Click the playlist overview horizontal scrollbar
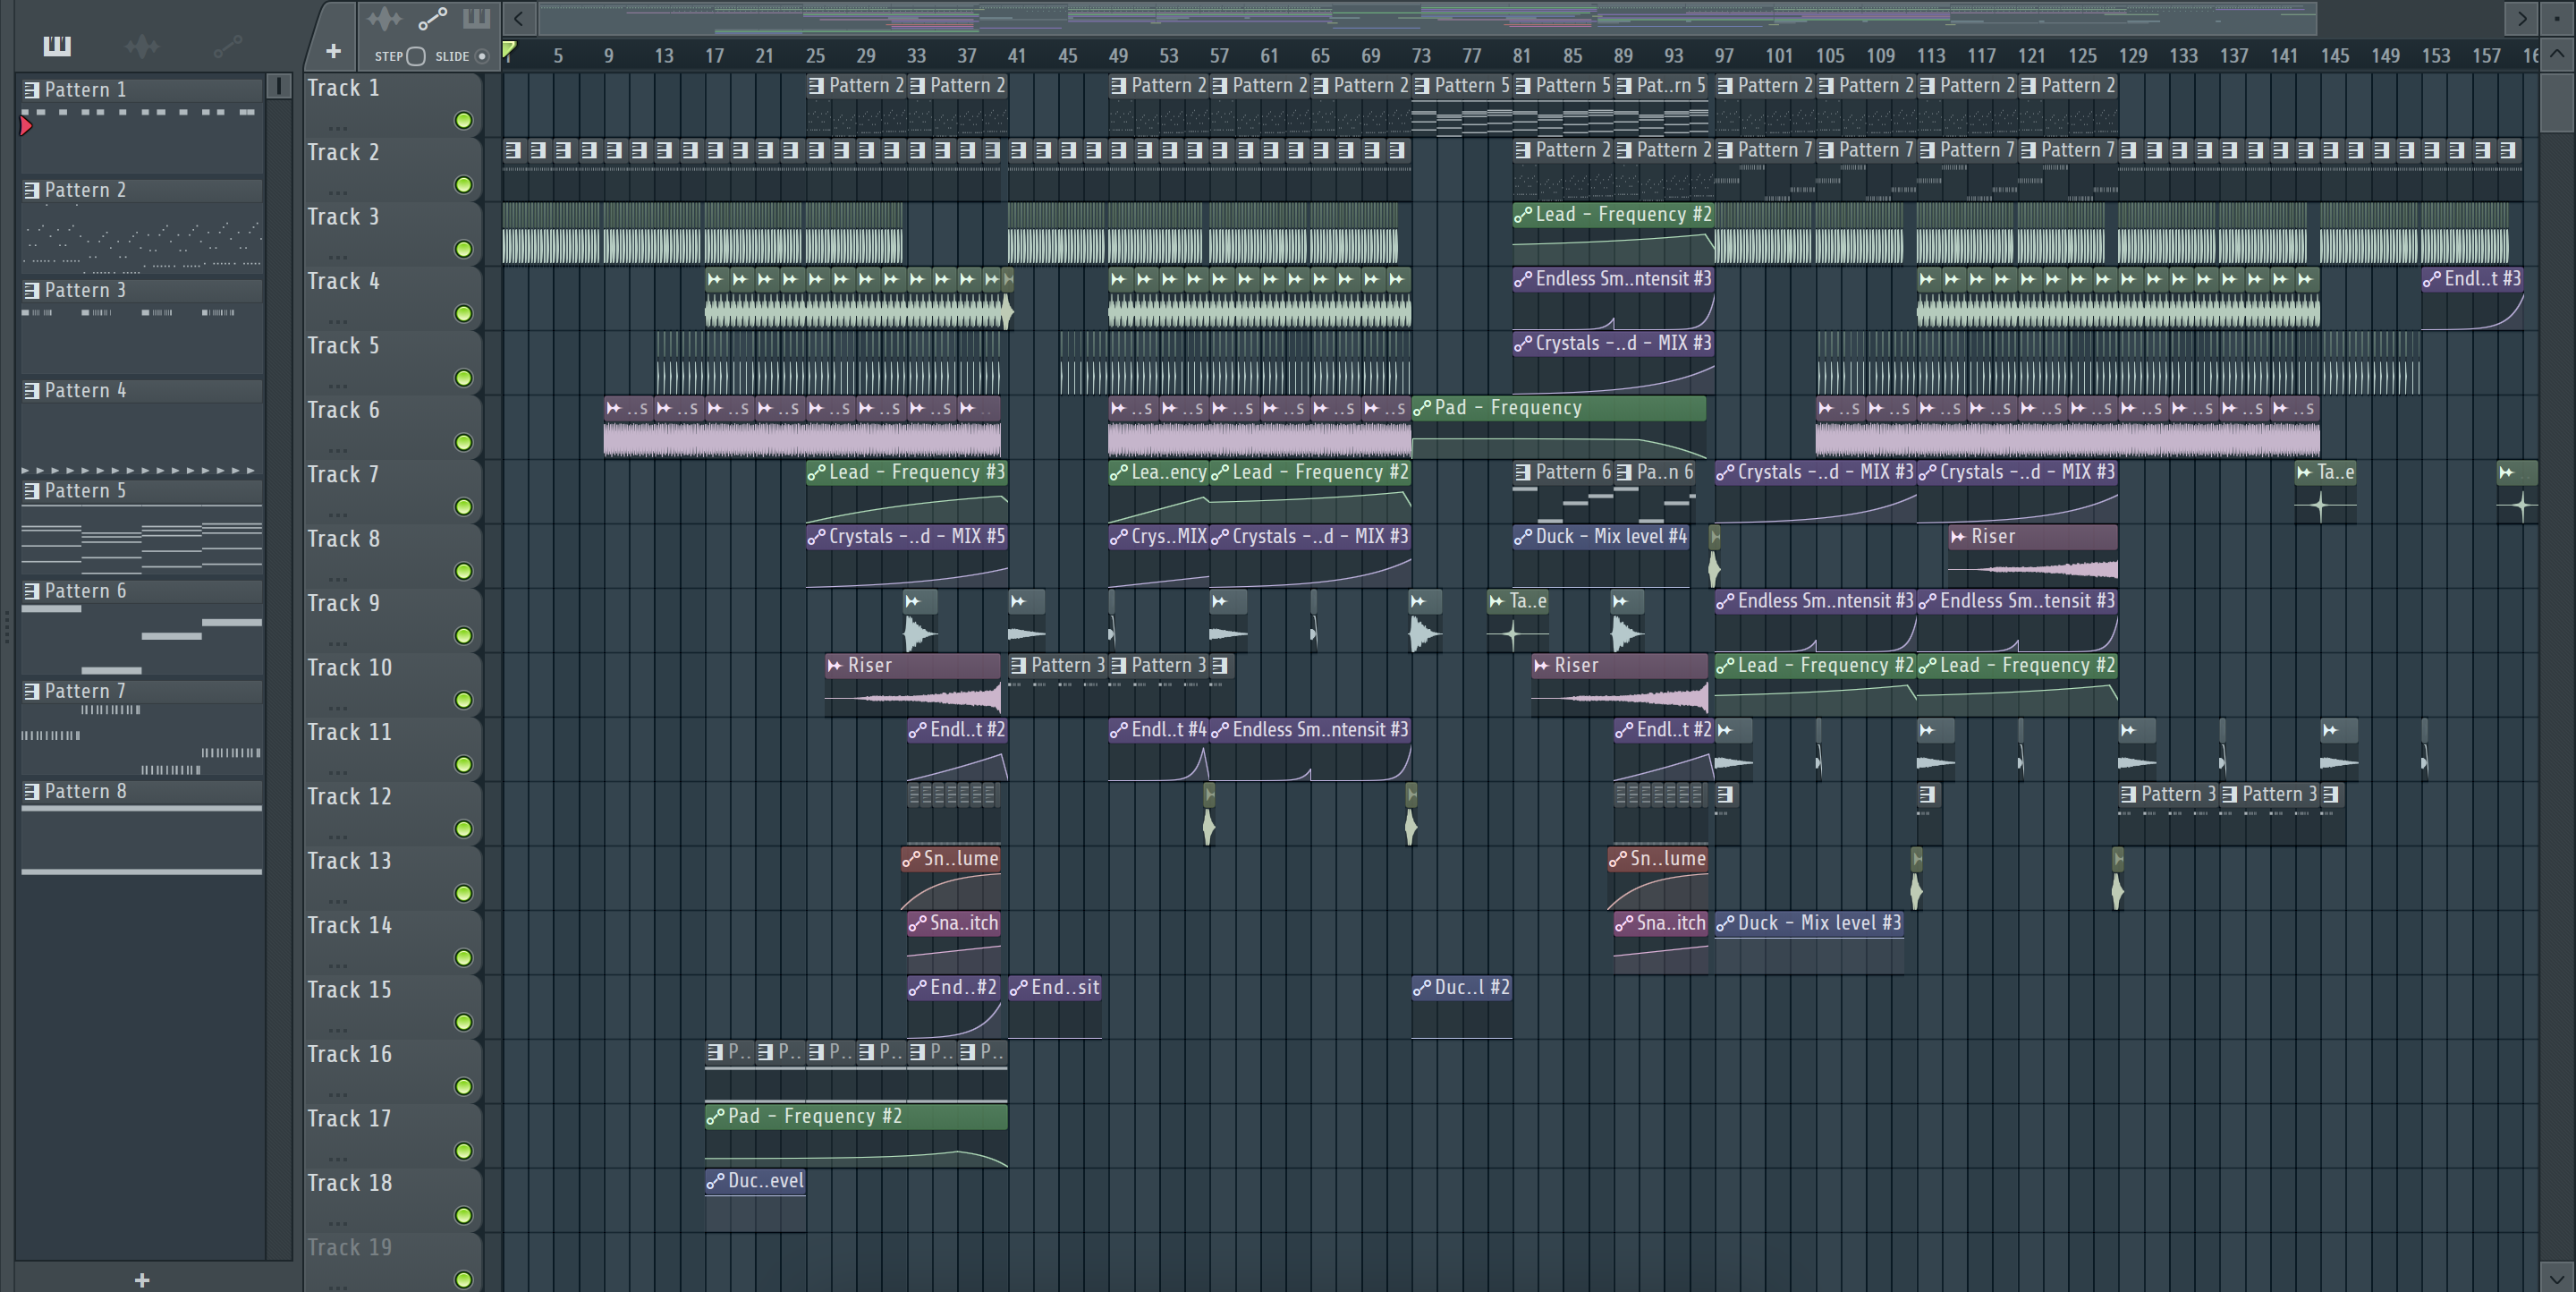The height and width of the screenshot is (1292, 2576). point(1427,18)
